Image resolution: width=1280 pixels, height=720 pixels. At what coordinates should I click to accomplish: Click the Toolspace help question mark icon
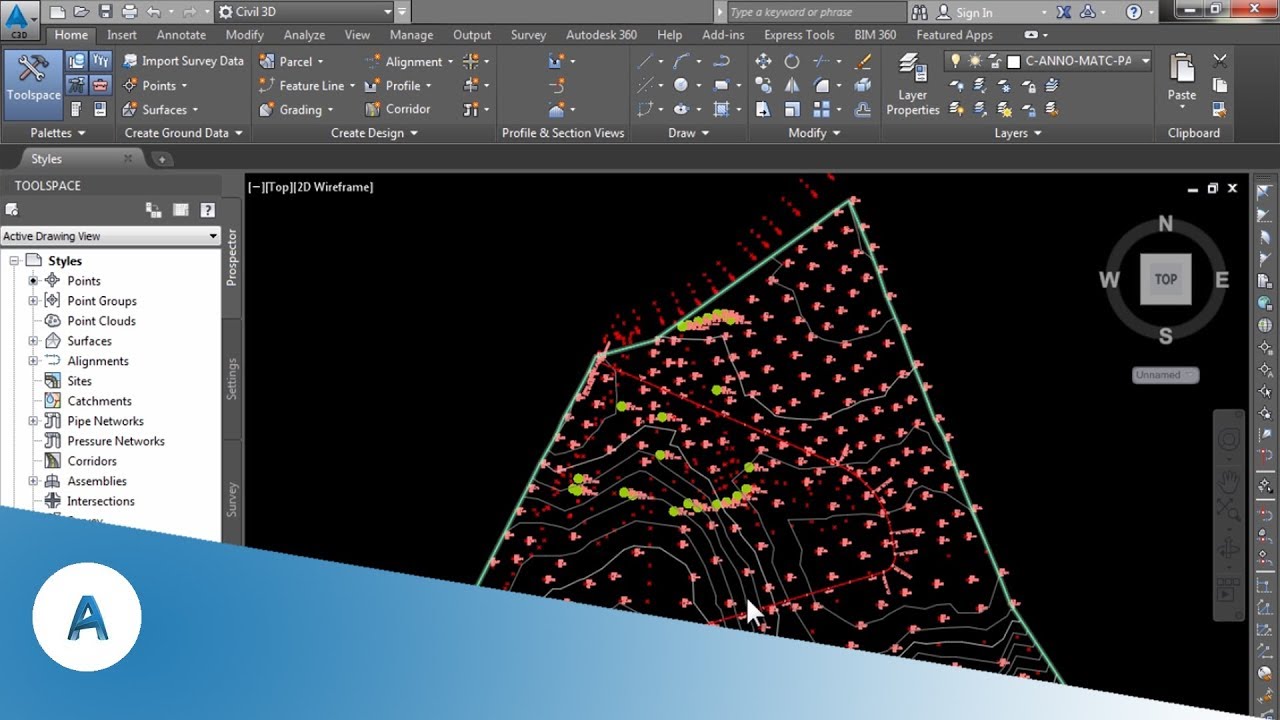click(x=207, y=210)
